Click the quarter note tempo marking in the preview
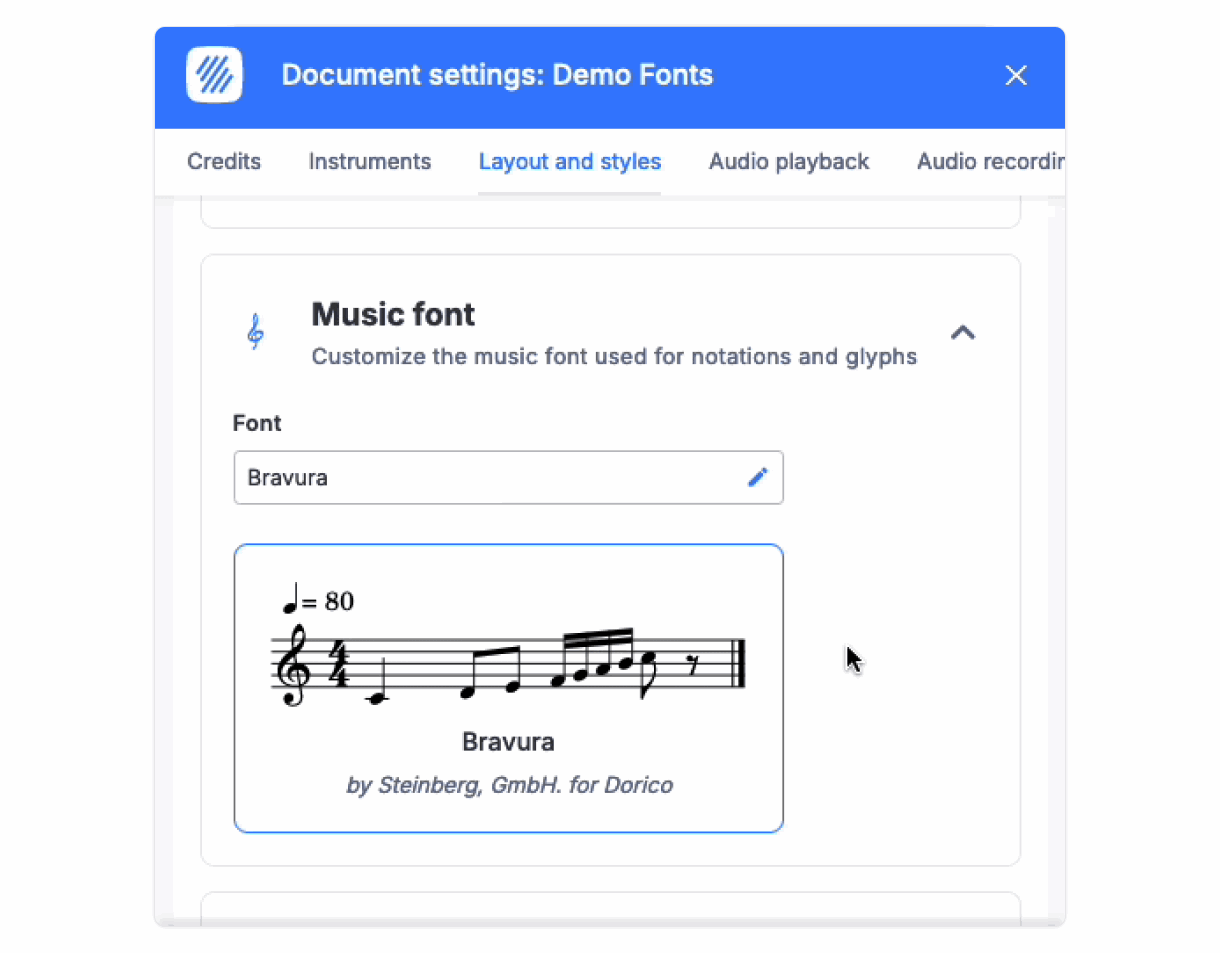Screen dimensions: 1220x953 (x=318, y=599)
